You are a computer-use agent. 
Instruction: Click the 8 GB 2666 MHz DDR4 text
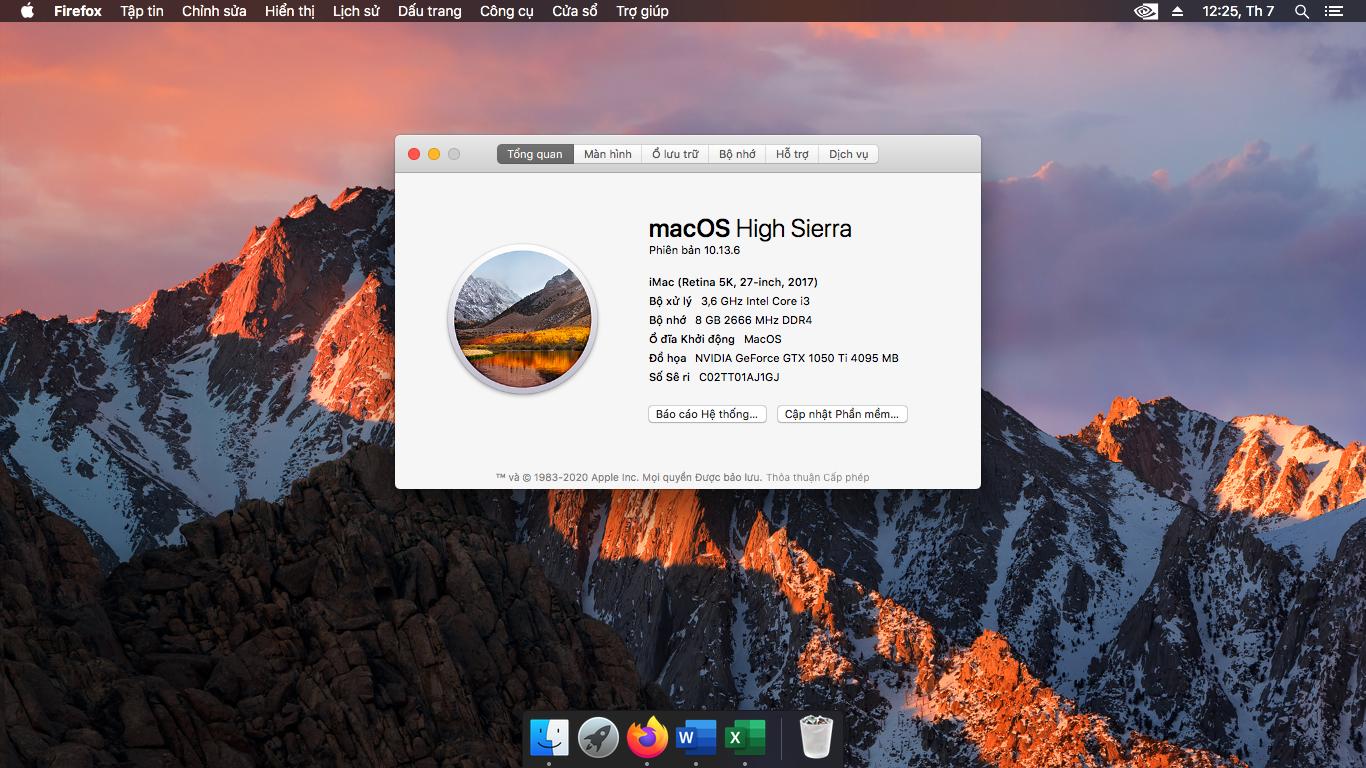753,320
